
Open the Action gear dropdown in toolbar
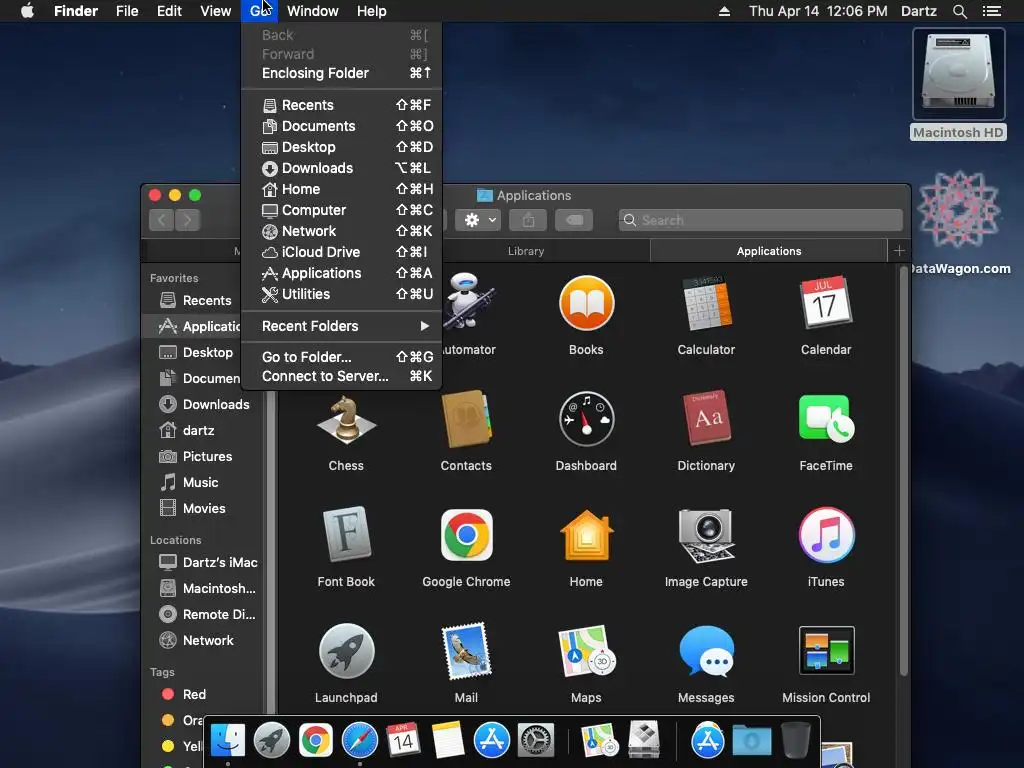(x=479, y=220)
